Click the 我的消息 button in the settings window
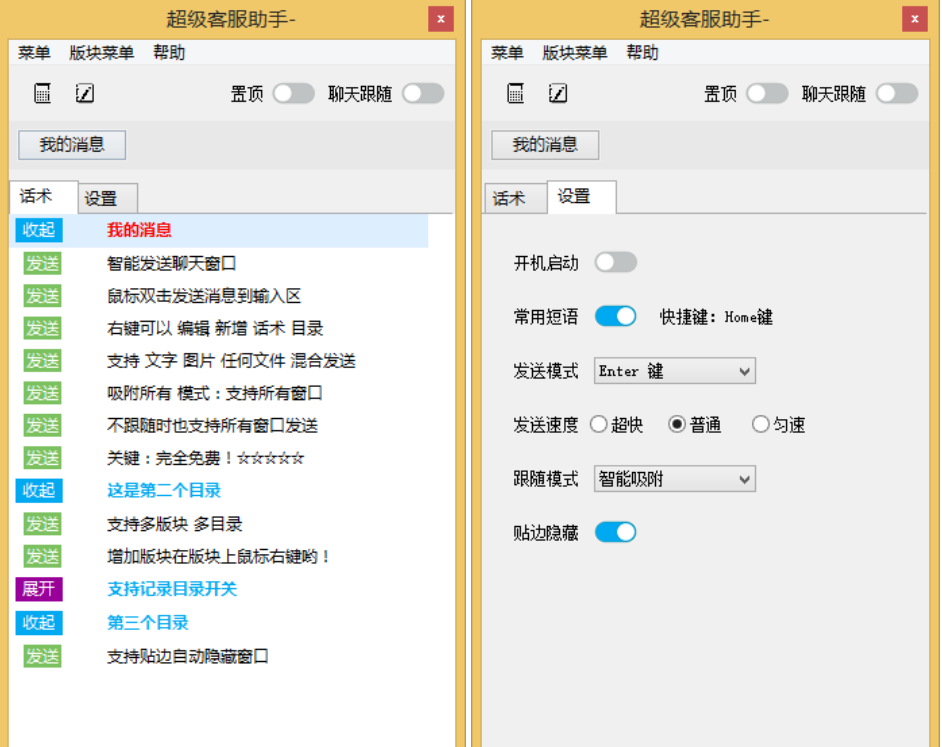Viewport: 942px width, 747px height. pyautogui.click(x=544, y=145)
